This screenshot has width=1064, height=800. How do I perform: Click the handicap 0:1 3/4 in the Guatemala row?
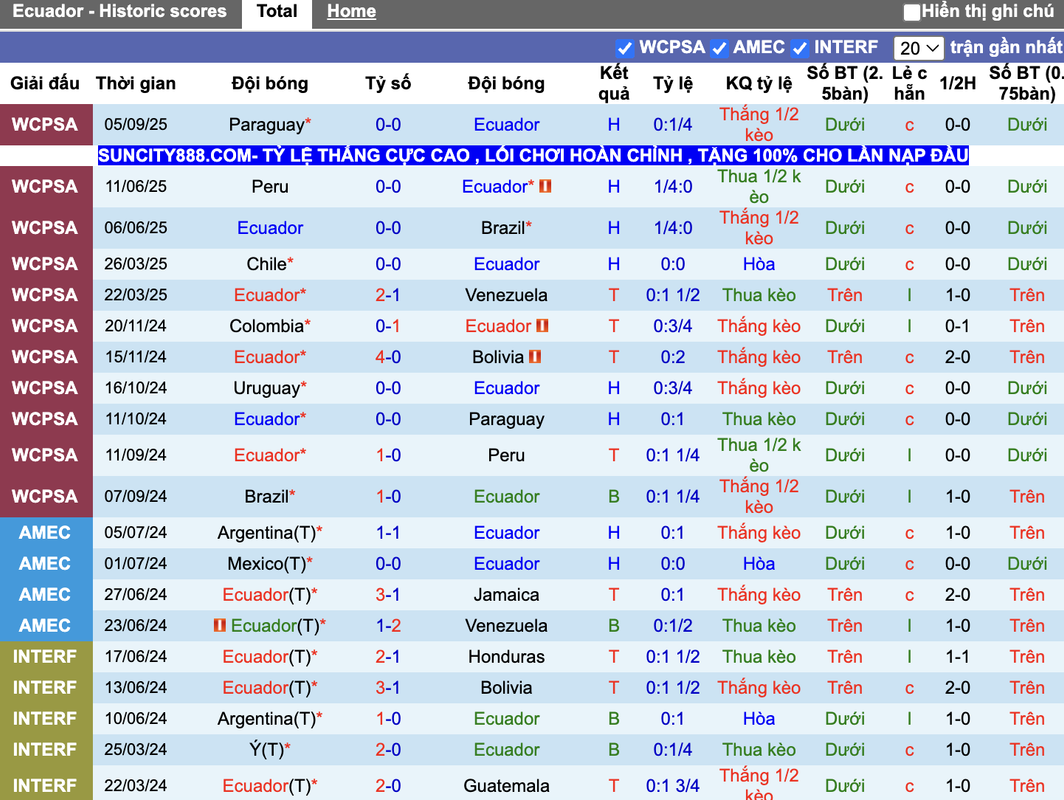[x=672, y=786]
